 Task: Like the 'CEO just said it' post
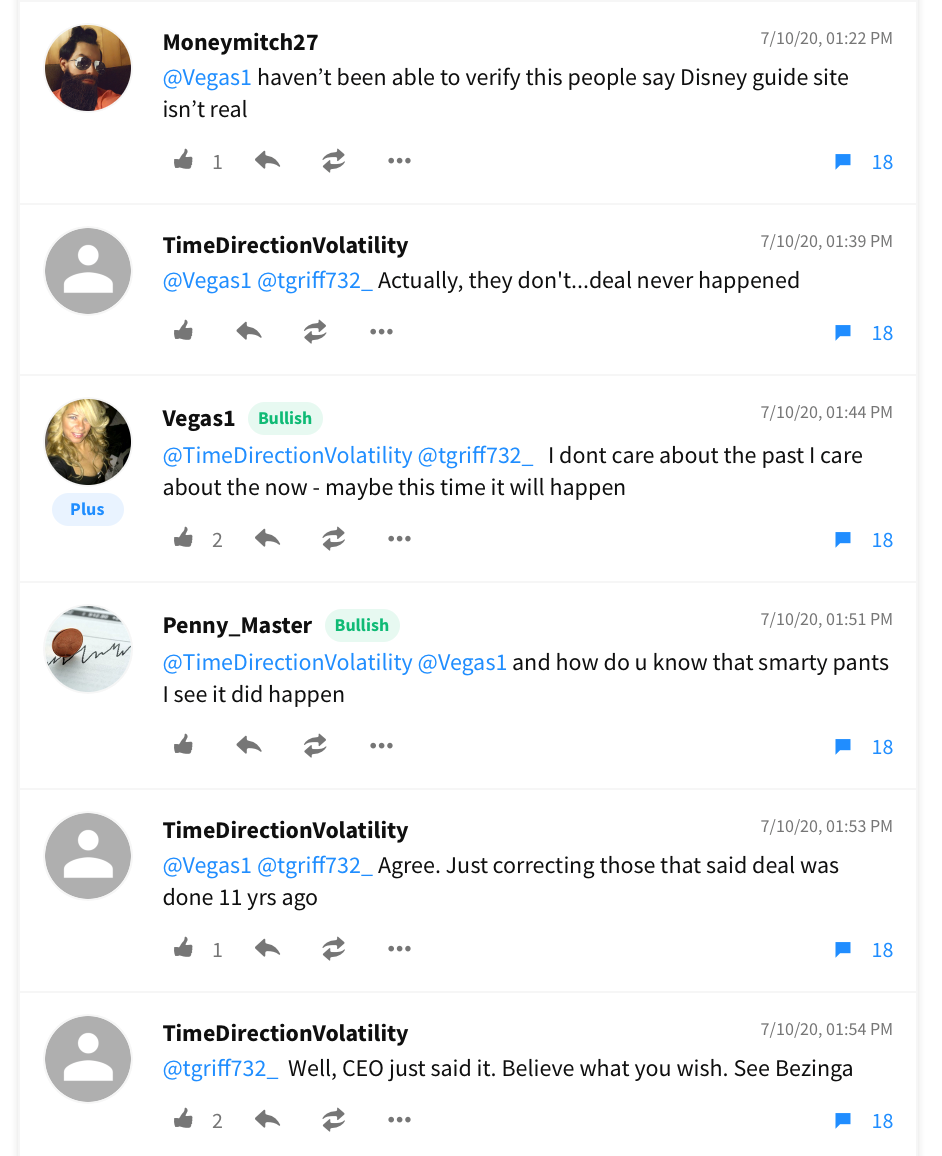[184, 1120]
